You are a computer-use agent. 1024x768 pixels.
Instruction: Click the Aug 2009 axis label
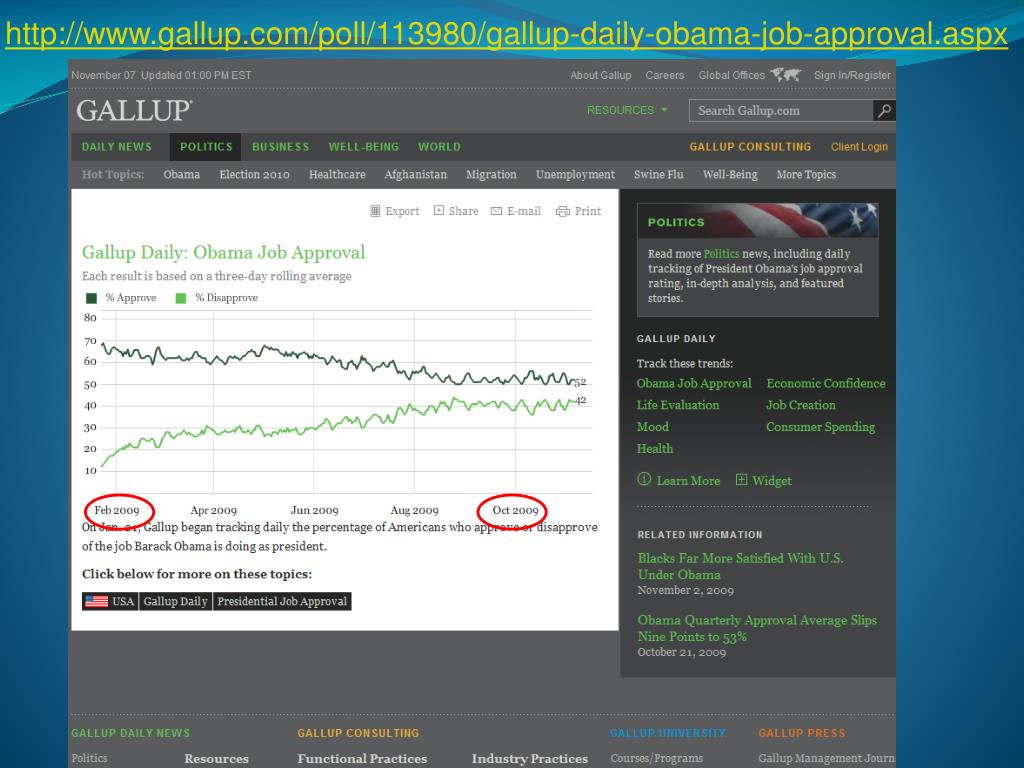pos(415,510)
